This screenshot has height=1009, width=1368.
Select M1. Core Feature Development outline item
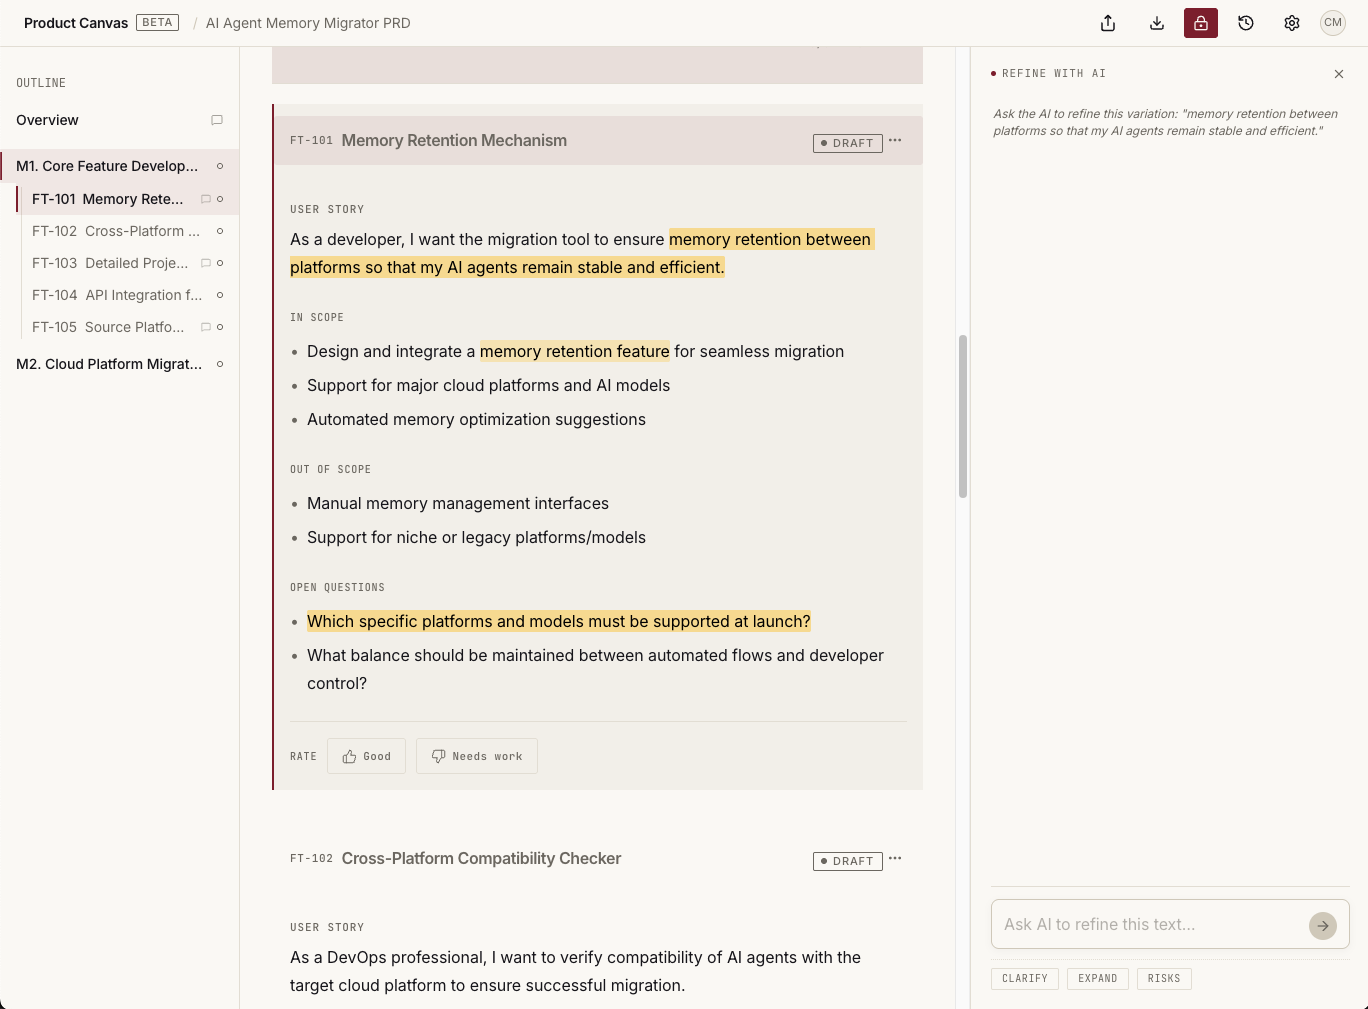(x=119, y=166)
